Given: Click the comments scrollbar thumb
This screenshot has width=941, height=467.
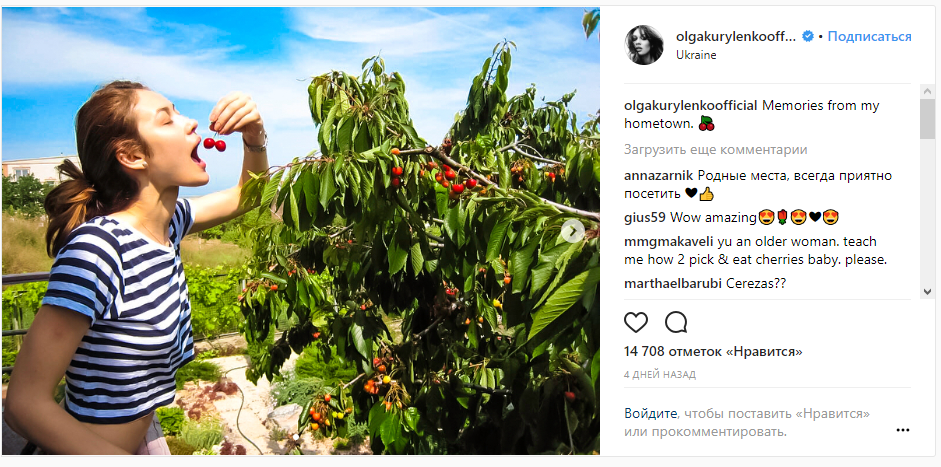Looking at the screenshot, I should click(927, 119).
